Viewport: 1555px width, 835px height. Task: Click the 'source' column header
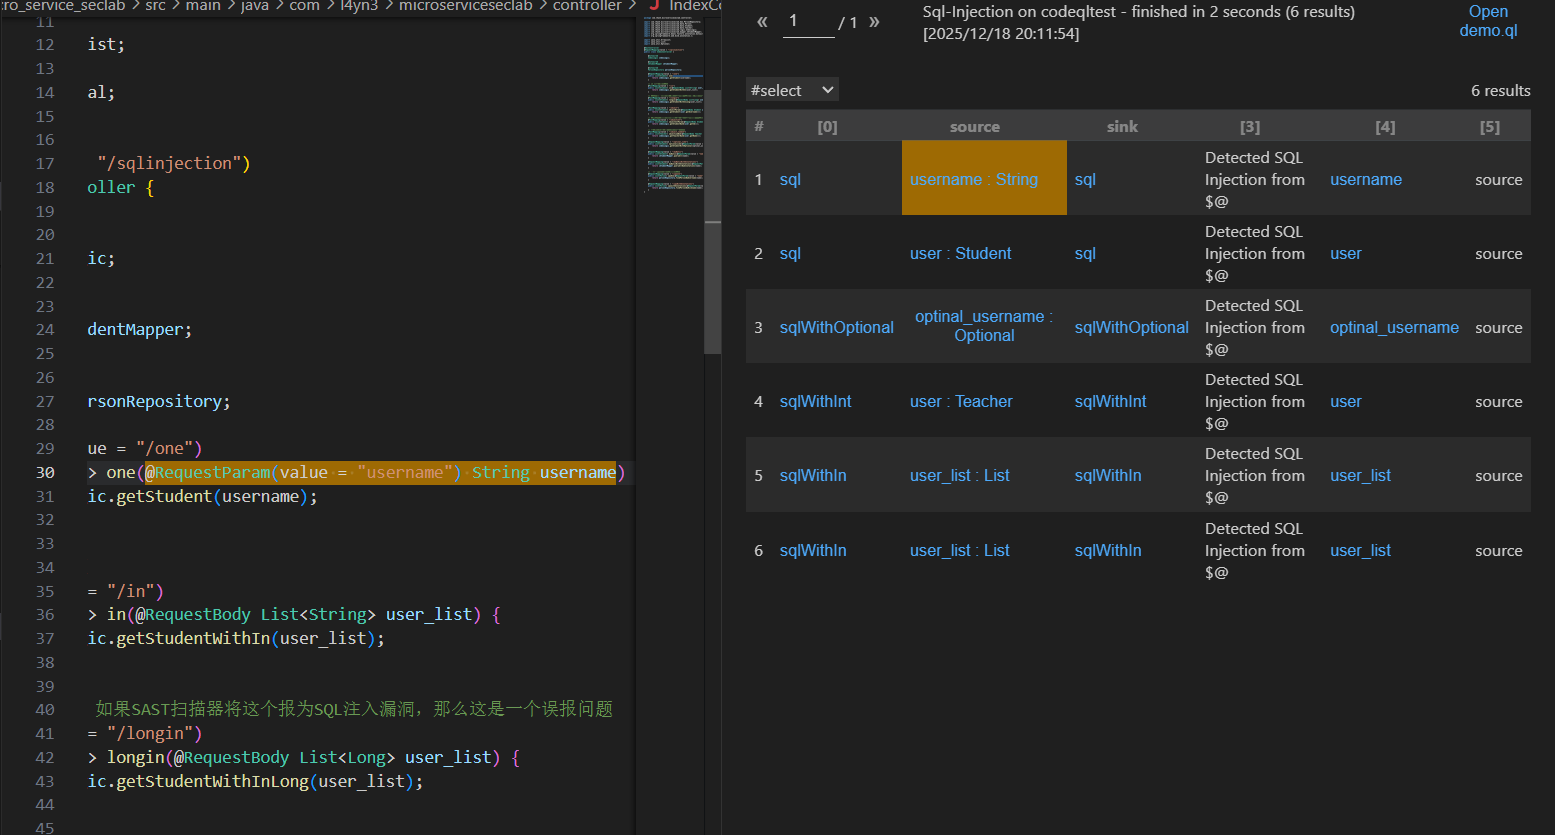point(974,127)
